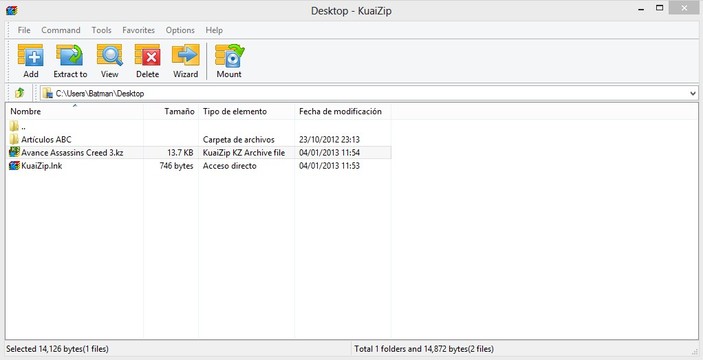Click the Add archive toolbar icon
Image resolution: width=703 pixels, height=360 pixels.
30,61
